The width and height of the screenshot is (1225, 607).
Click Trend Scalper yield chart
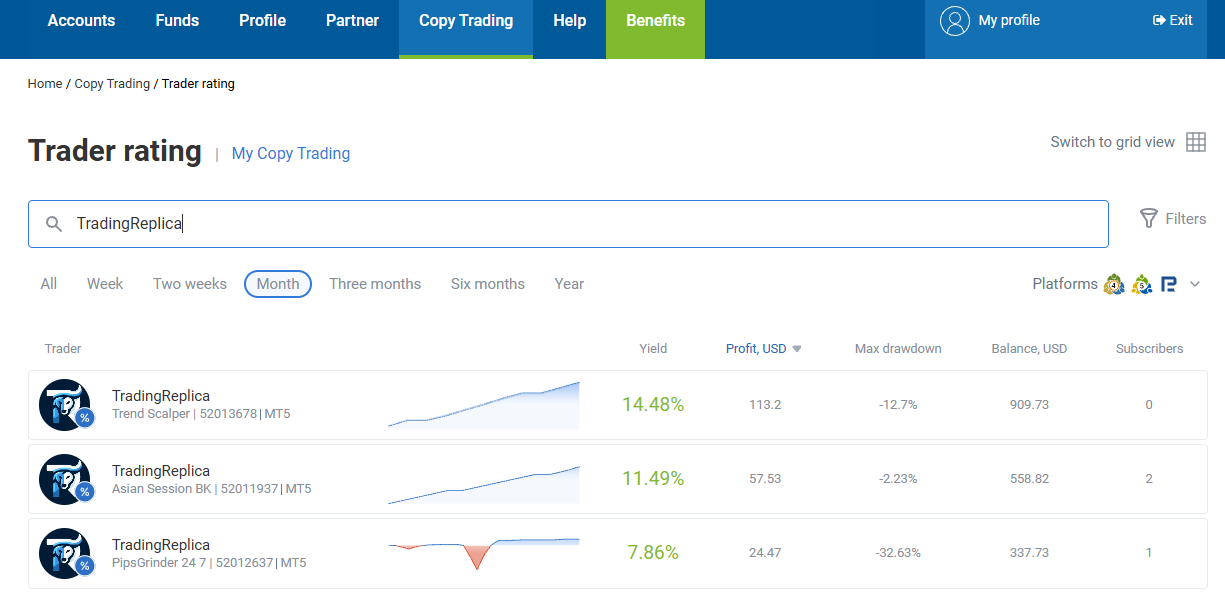484,405
